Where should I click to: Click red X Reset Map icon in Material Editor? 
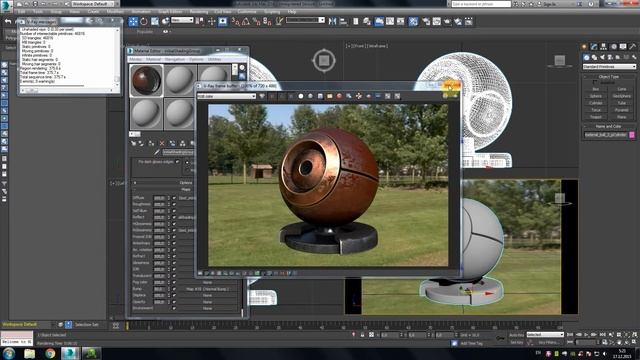point(162,143)
